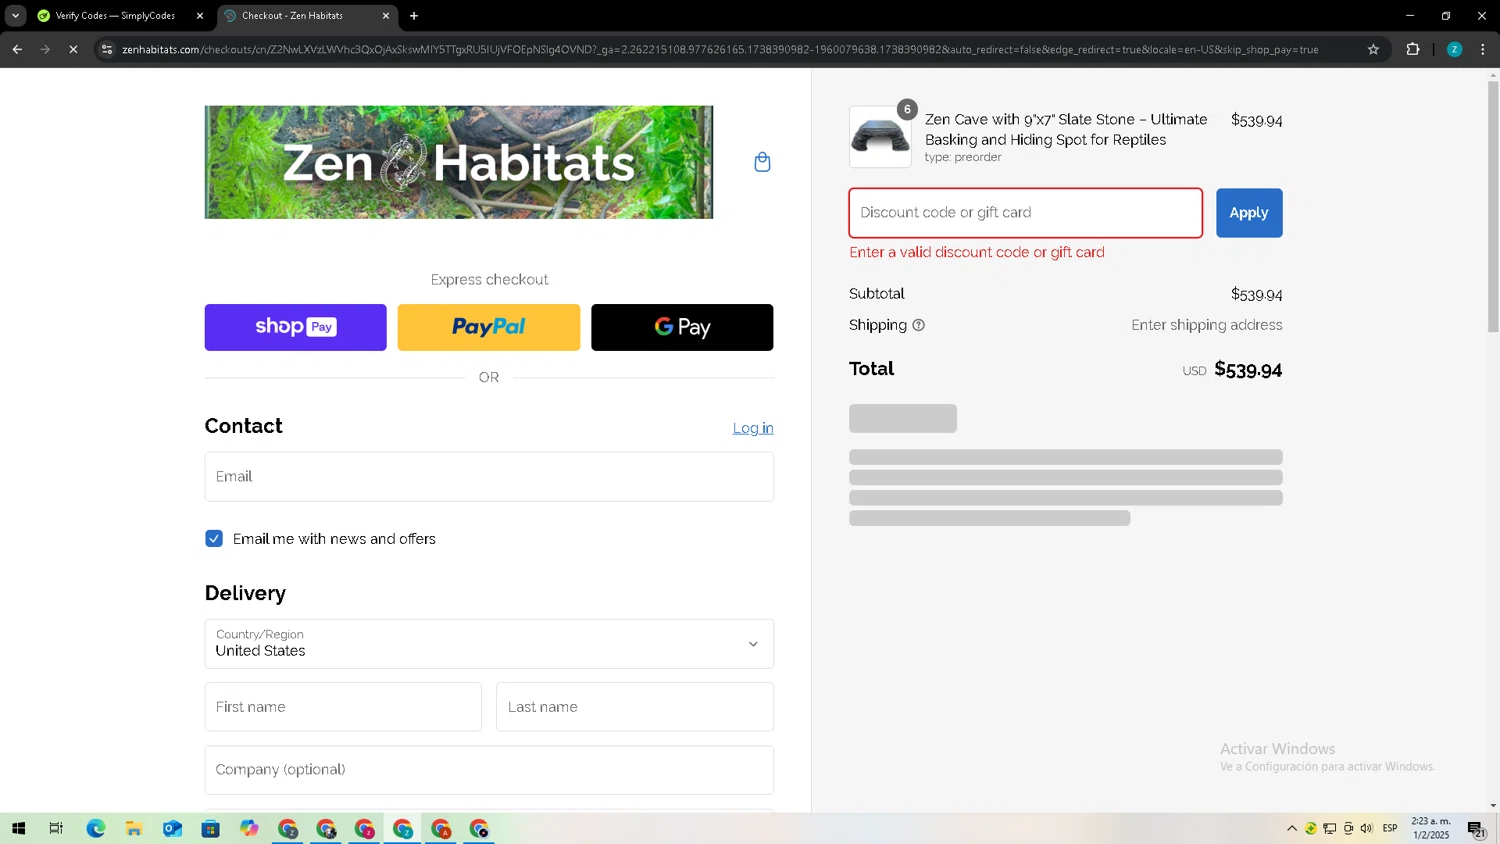Image resolution: width=1500 pixels, height=844 pixels.
Task: Go back to the previous page
Action: point(17,49)
